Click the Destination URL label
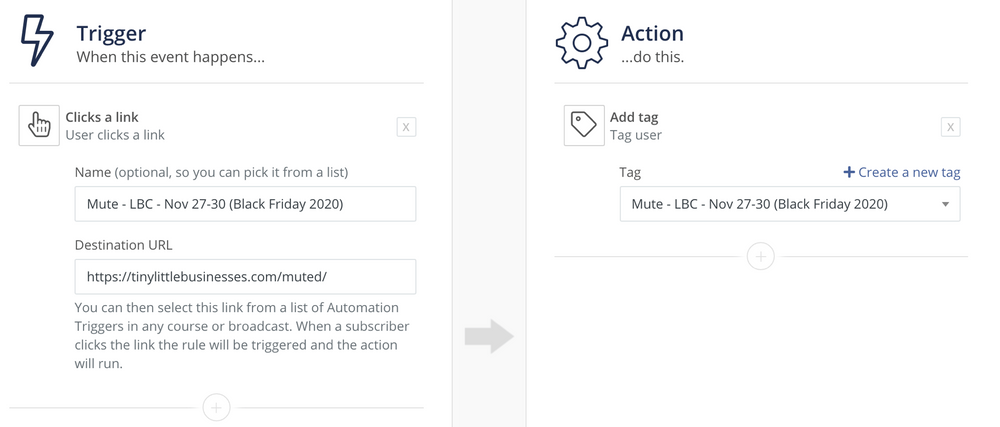The image size is (1000, 427). 124,245
